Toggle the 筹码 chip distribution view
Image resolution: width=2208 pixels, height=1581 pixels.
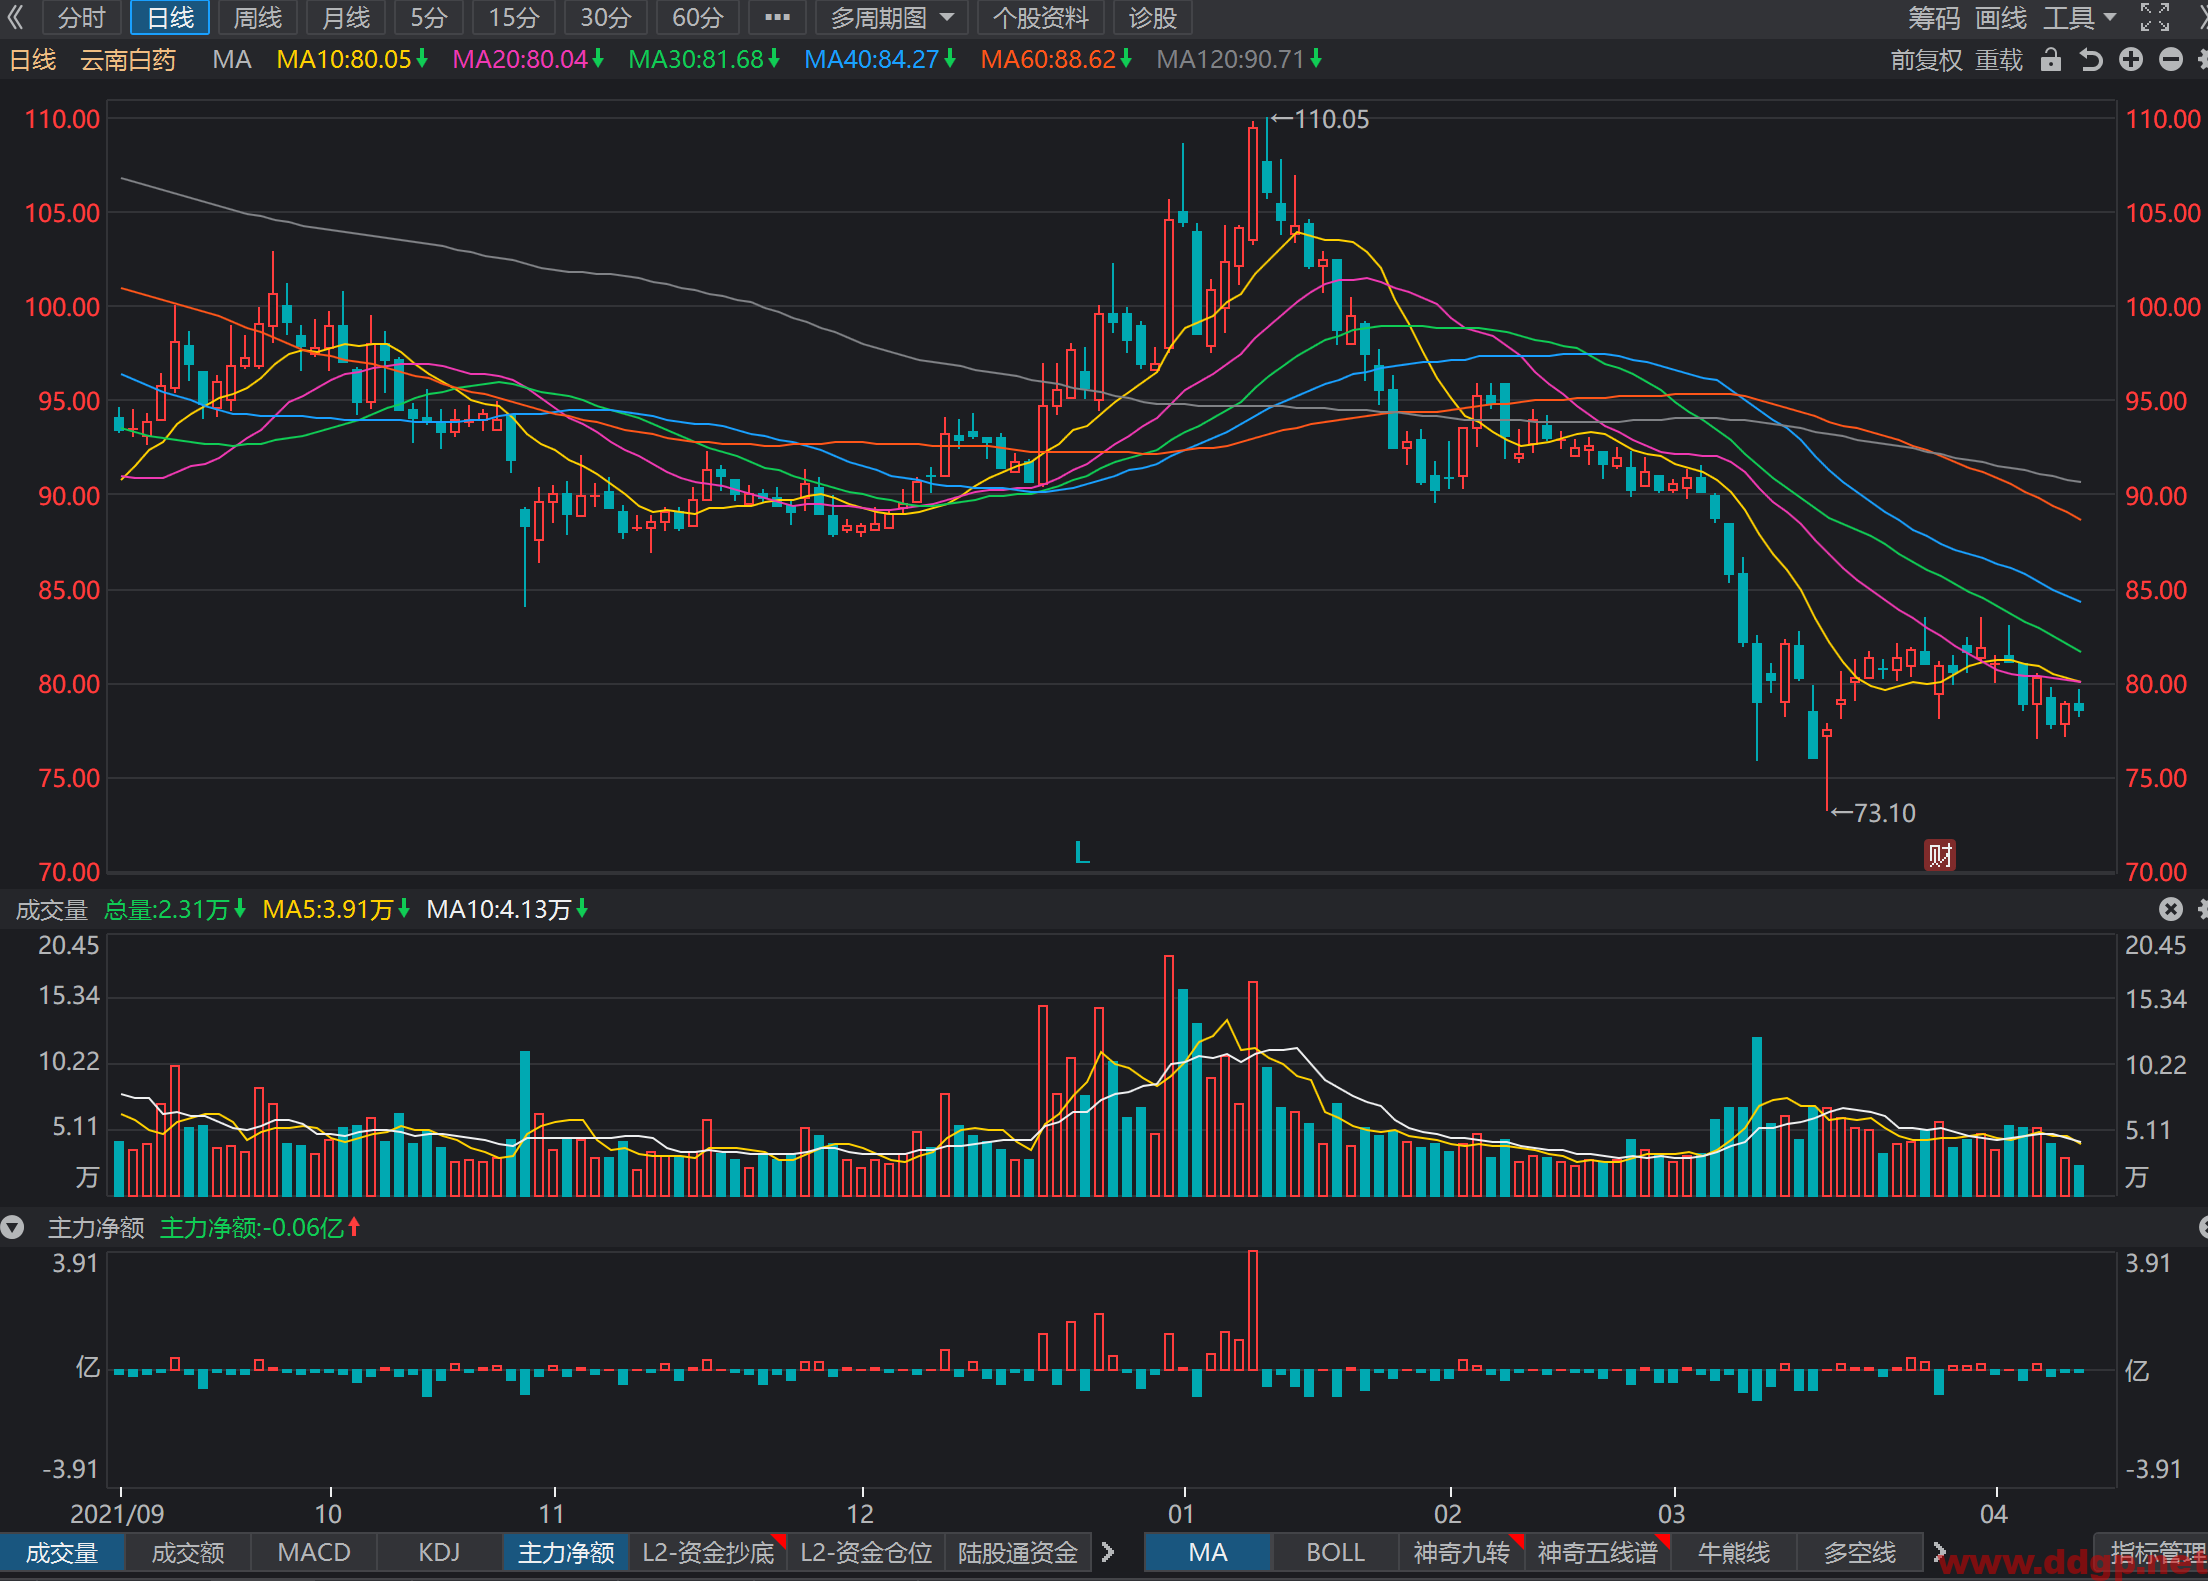(x=1934, y=17)
